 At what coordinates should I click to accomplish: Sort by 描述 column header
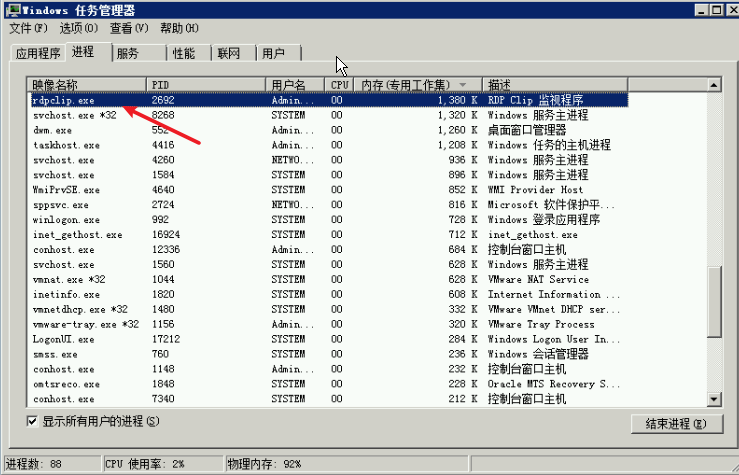pos(555,85)
